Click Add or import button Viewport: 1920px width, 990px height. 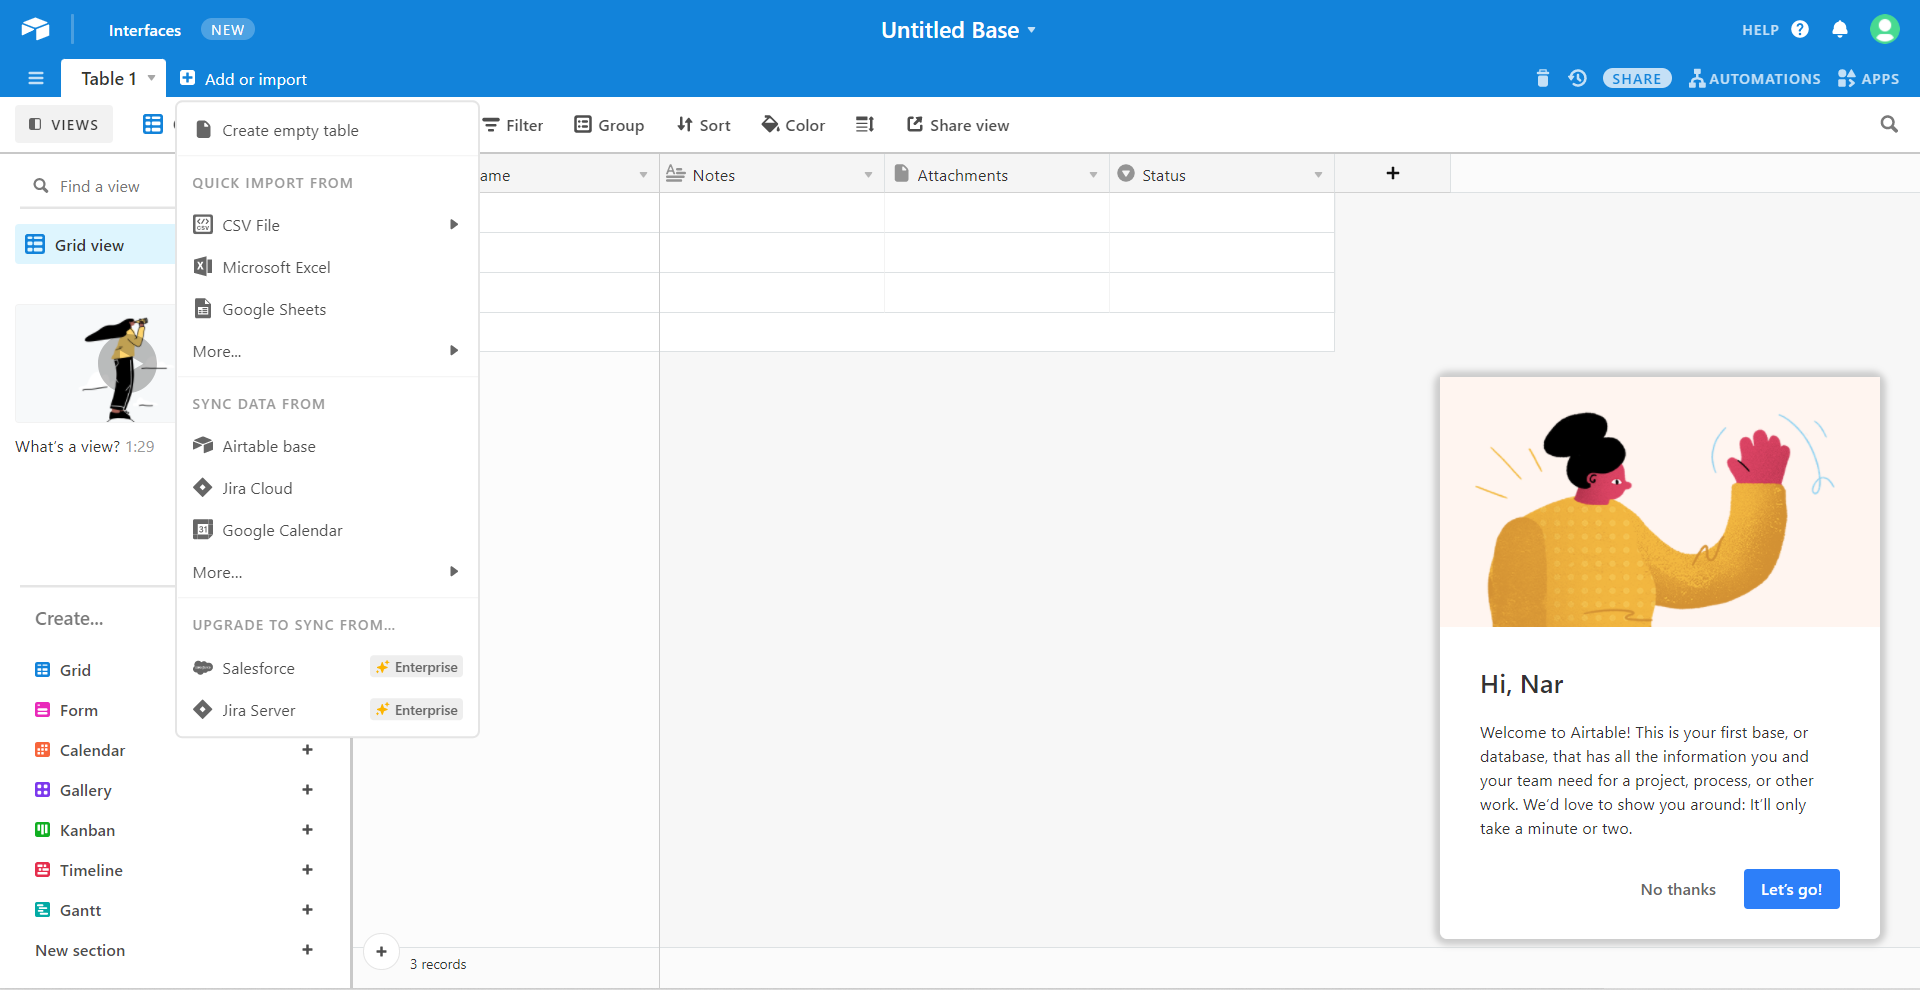(243, 79)
